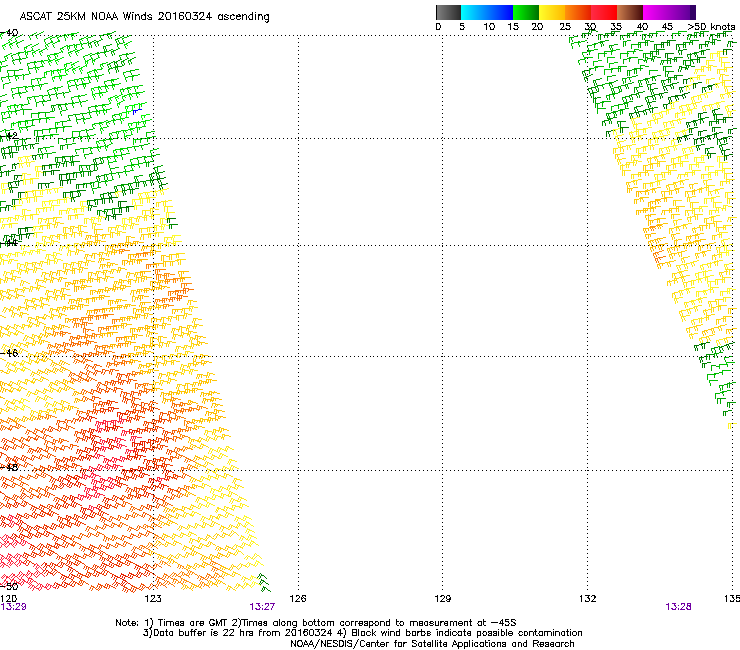The width and height of the screenshot is (740, 650).
Task: Click the '126' longitude axis label
Action: pyautogui.click(x=298, y=599)
